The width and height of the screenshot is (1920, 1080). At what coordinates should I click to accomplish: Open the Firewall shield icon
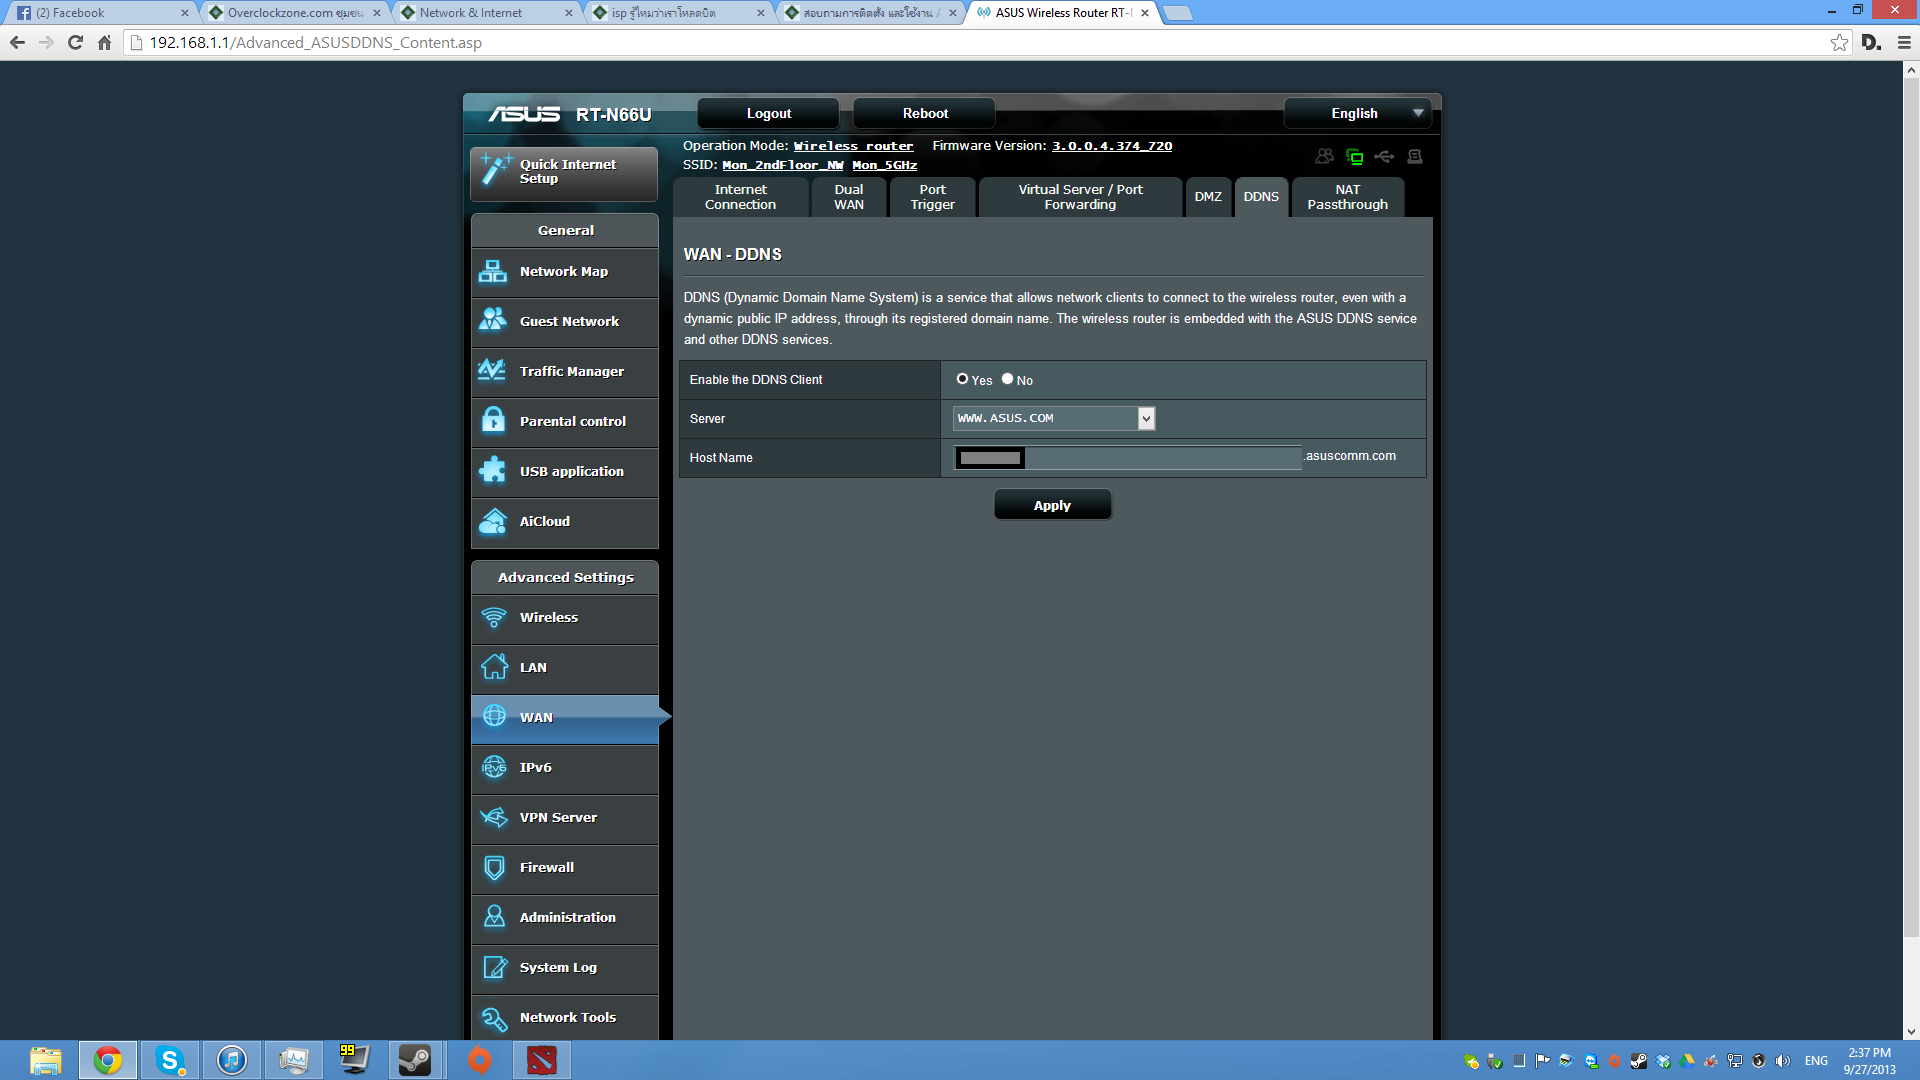pyautogui.click(x=494, y=867)
